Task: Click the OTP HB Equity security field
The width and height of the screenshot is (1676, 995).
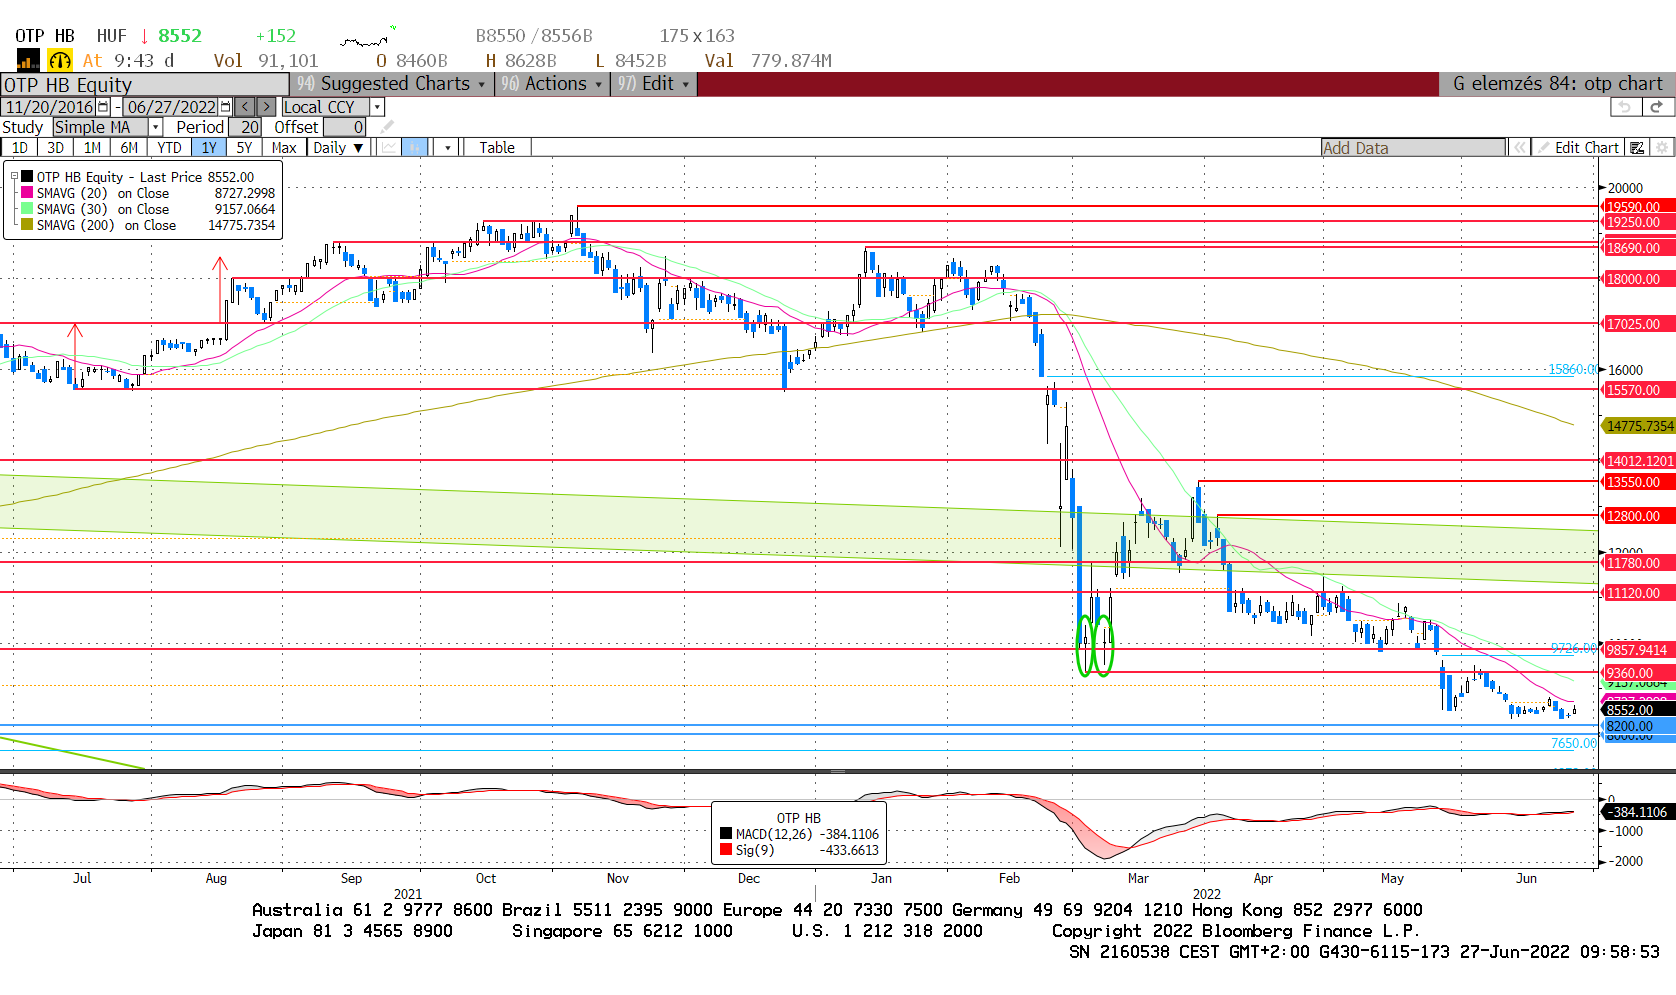Action: coord(145,85)
